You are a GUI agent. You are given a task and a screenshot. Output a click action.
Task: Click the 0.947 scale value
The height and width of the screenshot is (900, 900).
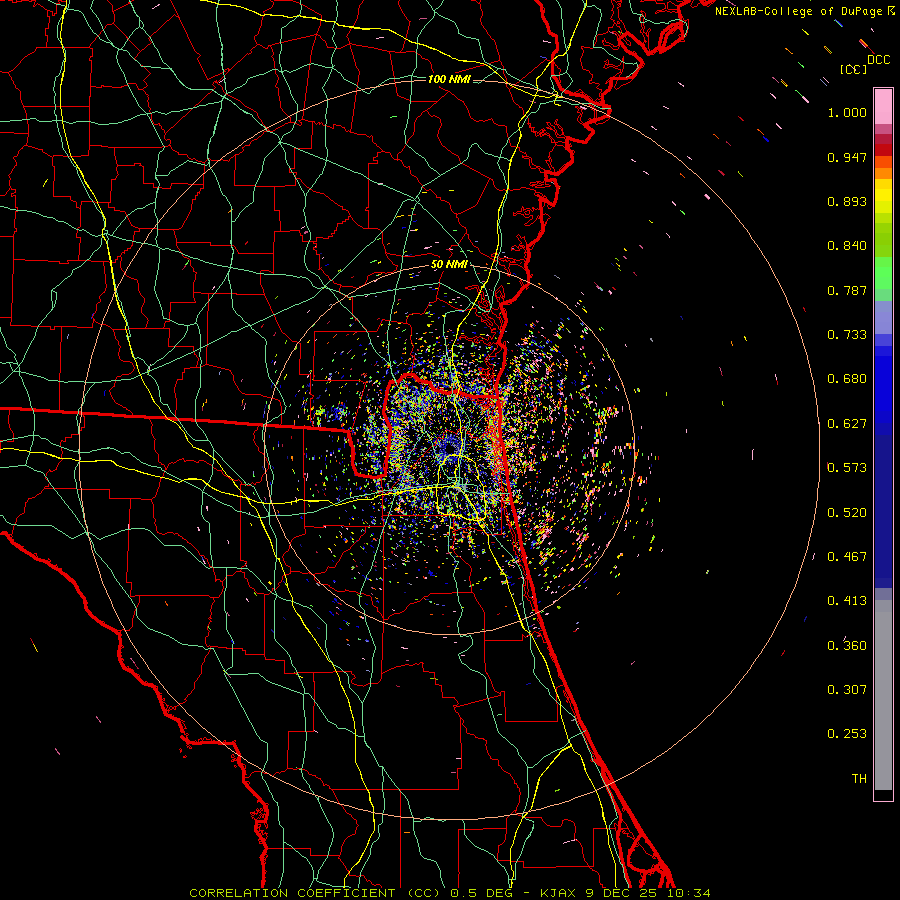[x=847, y=157]
